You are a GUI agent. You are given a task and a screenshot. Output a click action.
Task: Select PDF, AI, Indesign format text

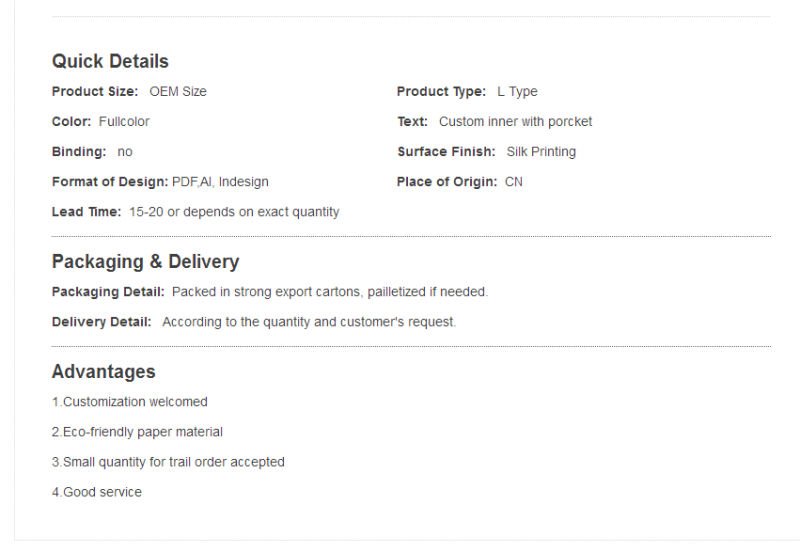click(220, 182)
